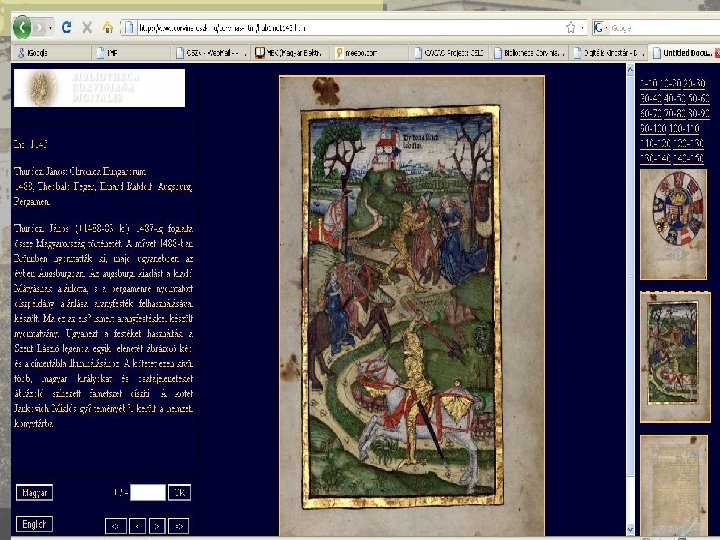The image size is (720, 540).
Task: Go to previous page with < button
Action: click(x=137, y=526)
